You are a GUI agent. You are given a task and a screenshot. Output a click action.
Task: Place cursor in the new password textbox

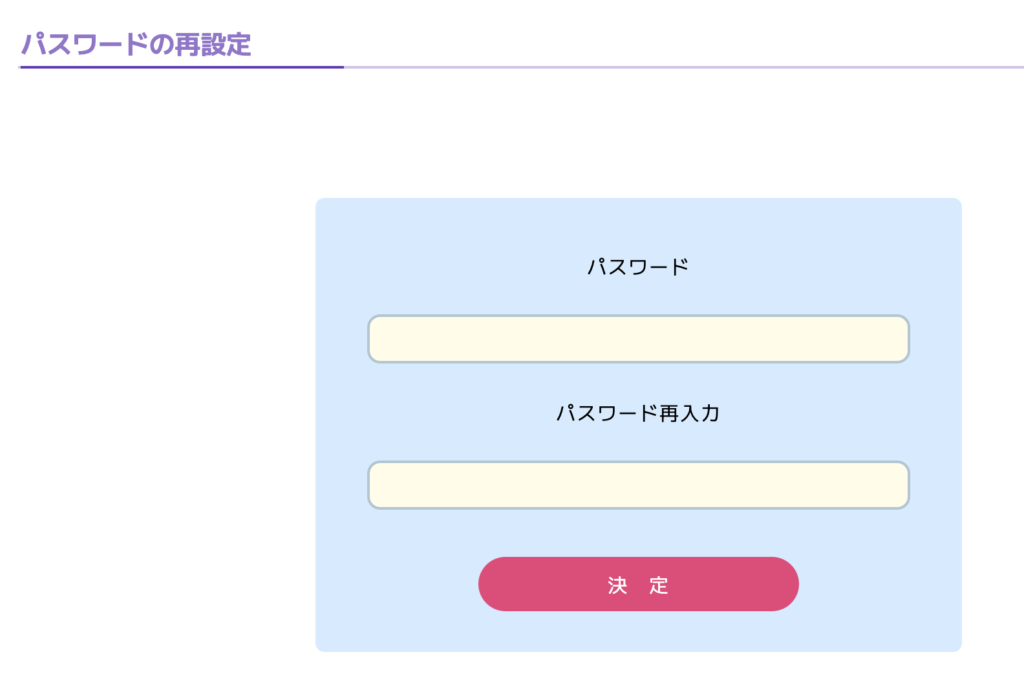point(638,339)
